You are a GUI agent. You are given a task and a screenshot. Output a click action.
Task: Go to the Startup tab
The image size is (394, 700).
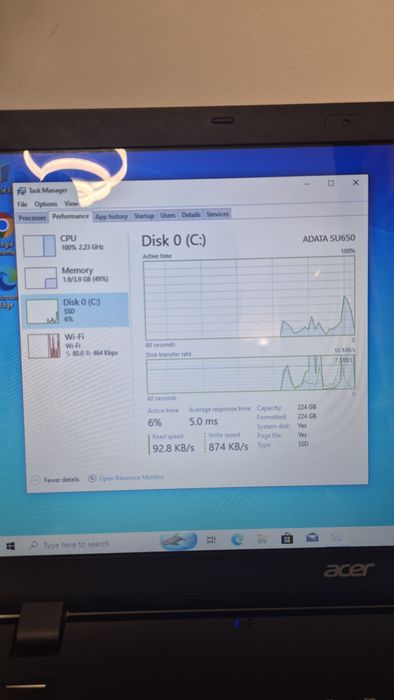click(x=144, y=216)
